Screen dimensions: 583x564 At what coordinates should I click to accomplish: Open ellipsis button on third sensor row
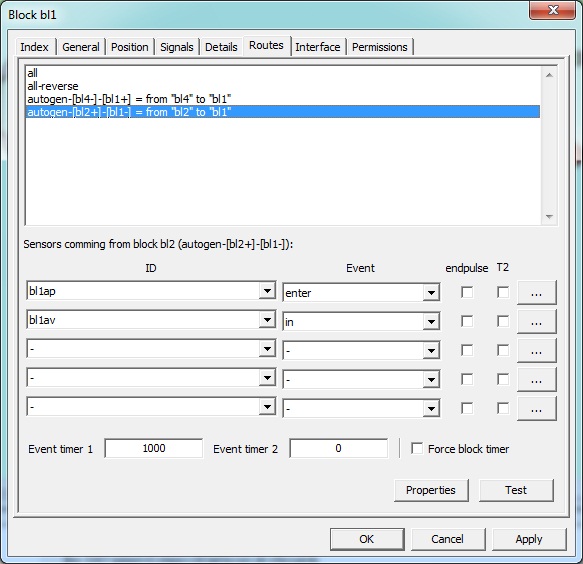(537, 351)
